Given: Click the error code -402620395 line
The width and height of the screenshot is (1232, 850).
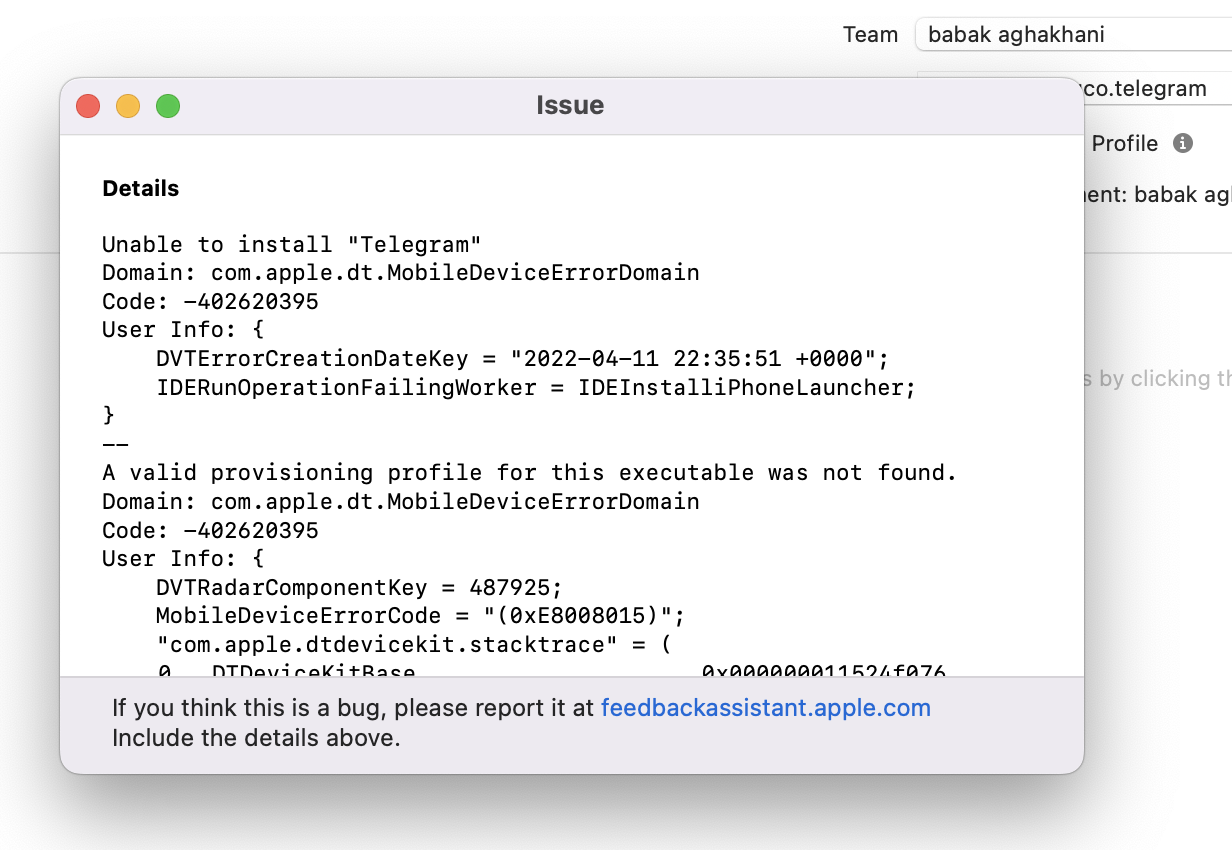Looking at the screenshot, I should [x=208, y=301].
